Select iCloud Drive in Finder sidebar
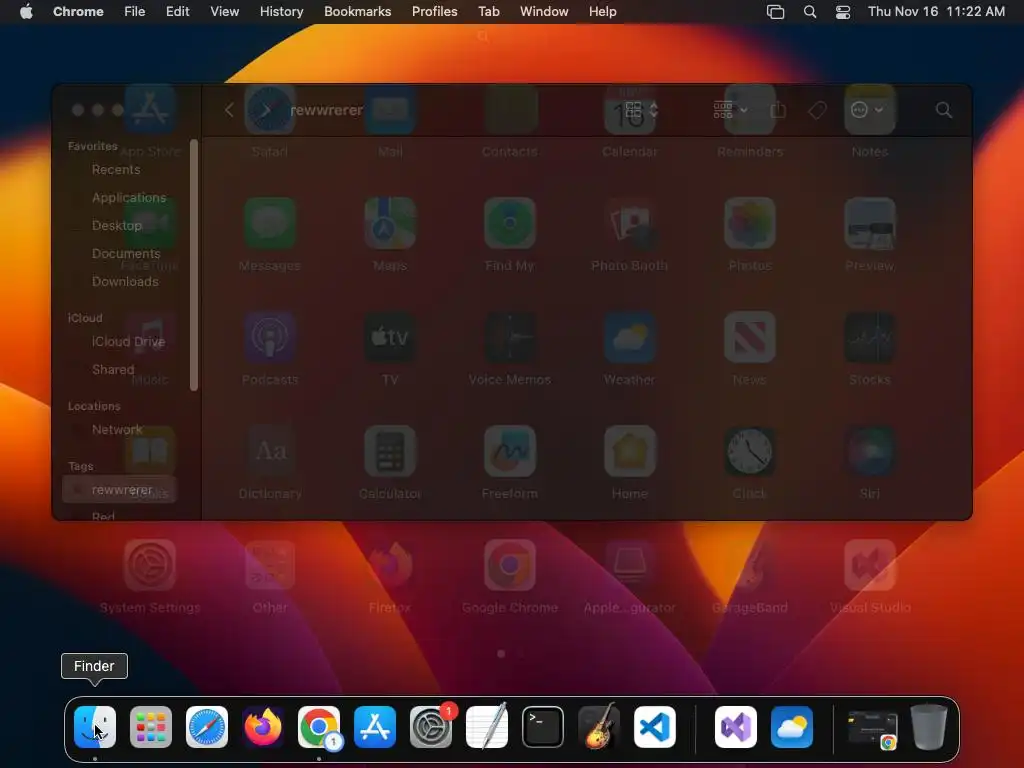Screen dimensions: 1024x768 pos(128,342)
